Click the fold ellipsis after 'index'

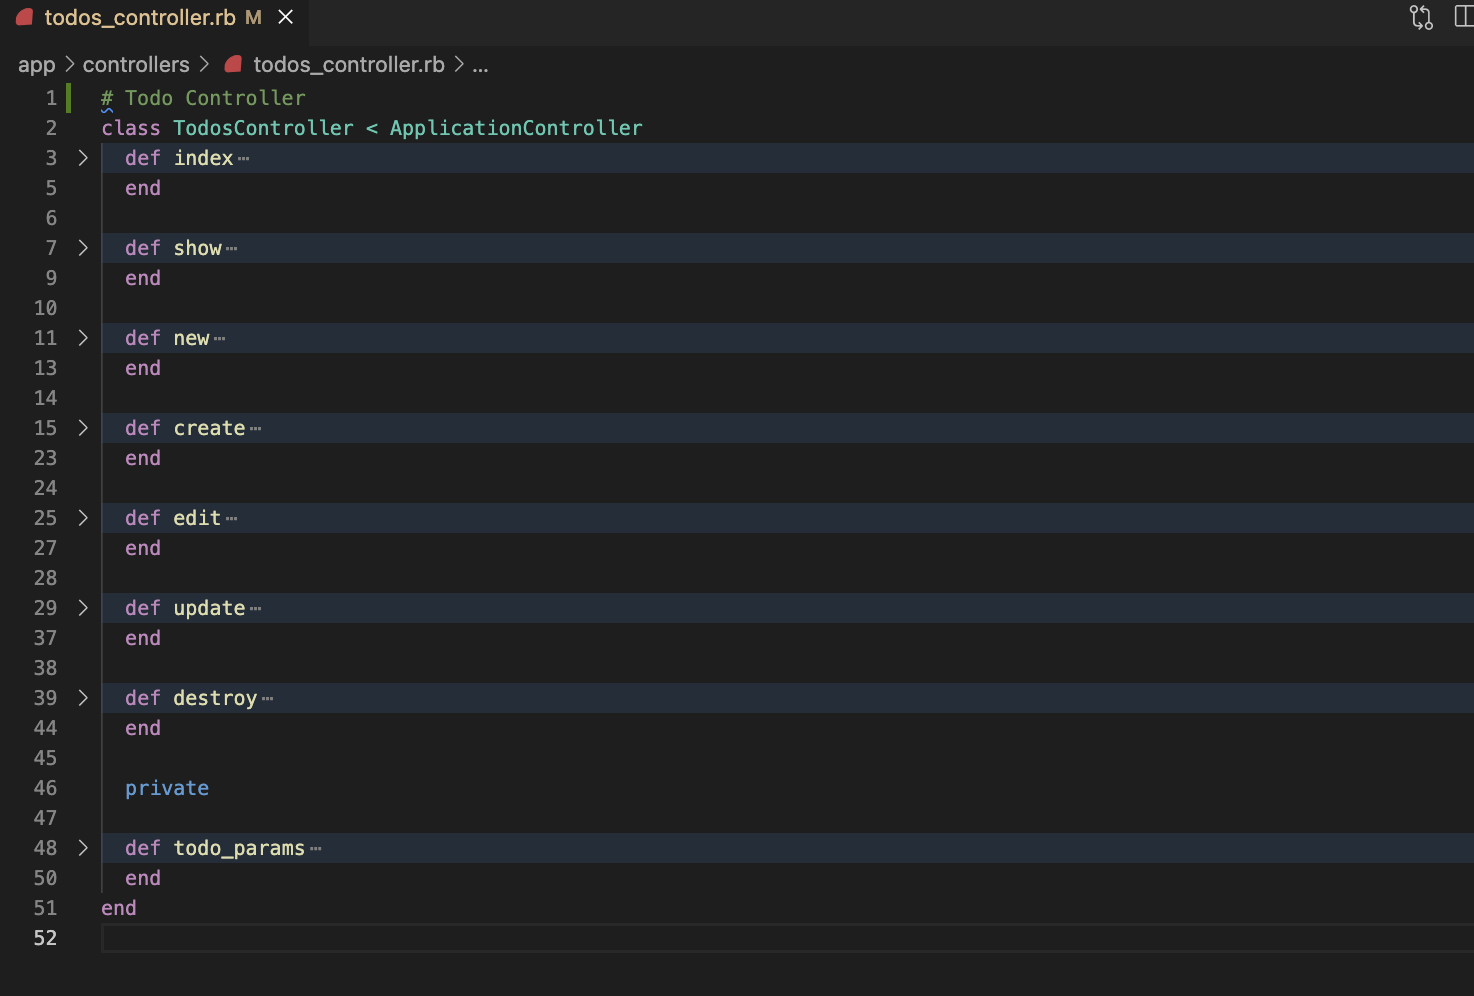244,159
